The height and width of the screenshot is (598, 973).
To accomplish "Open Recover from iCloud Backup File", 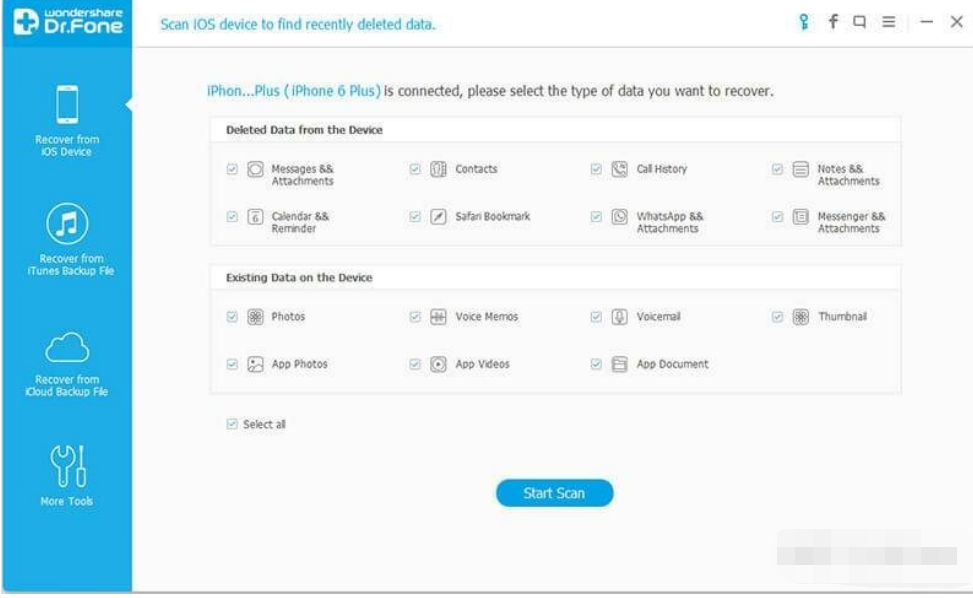I will point(67,362).
